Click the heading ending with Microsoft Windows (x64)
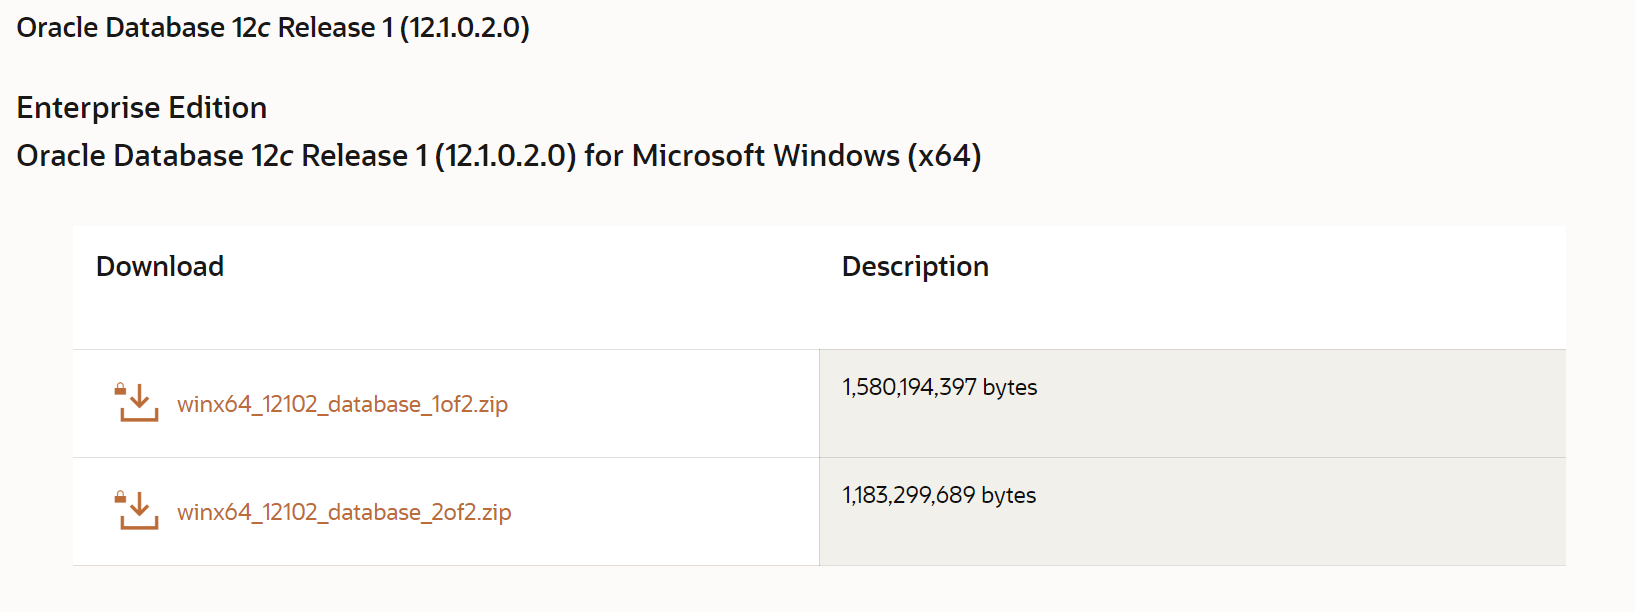Screen dimensions: 1635x612 [x=499, y=156]
